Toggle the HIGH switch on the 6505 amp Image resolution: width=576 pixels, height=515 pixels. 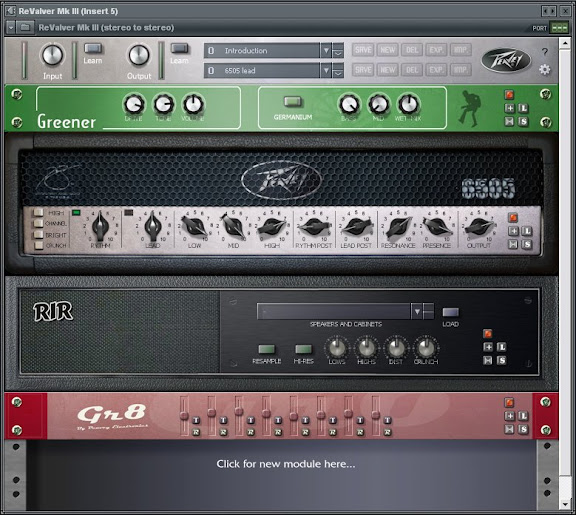point(38,213)
